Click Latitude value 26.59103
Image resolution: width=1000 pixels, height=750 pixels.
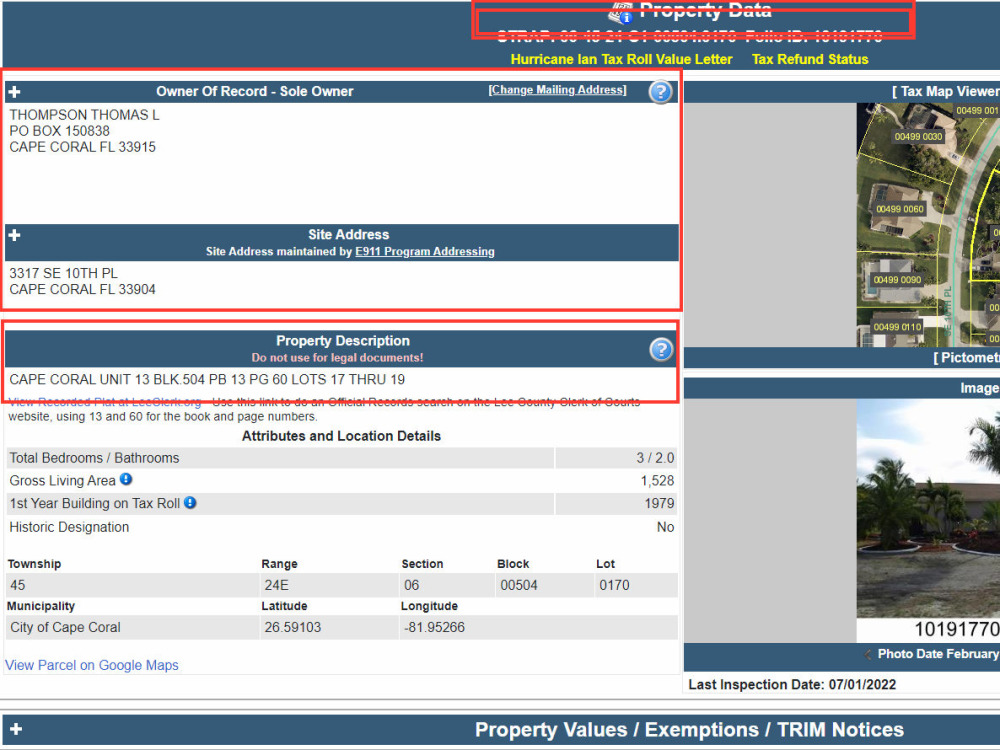tap(293, 628)
